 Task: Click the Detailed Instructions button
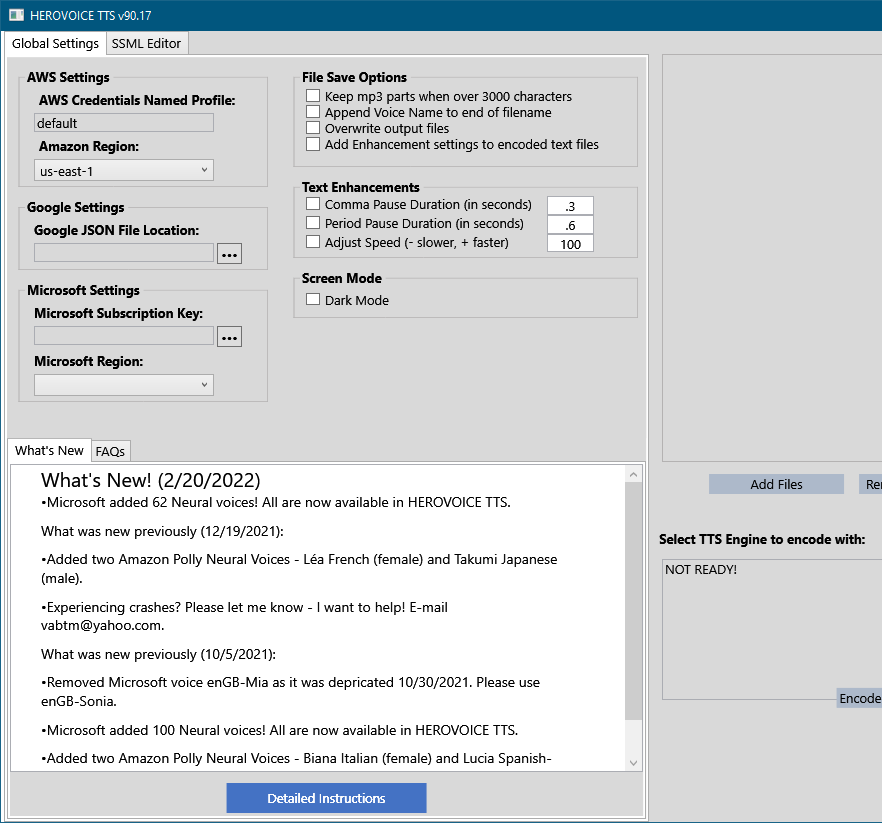click(x=326, y=798)
